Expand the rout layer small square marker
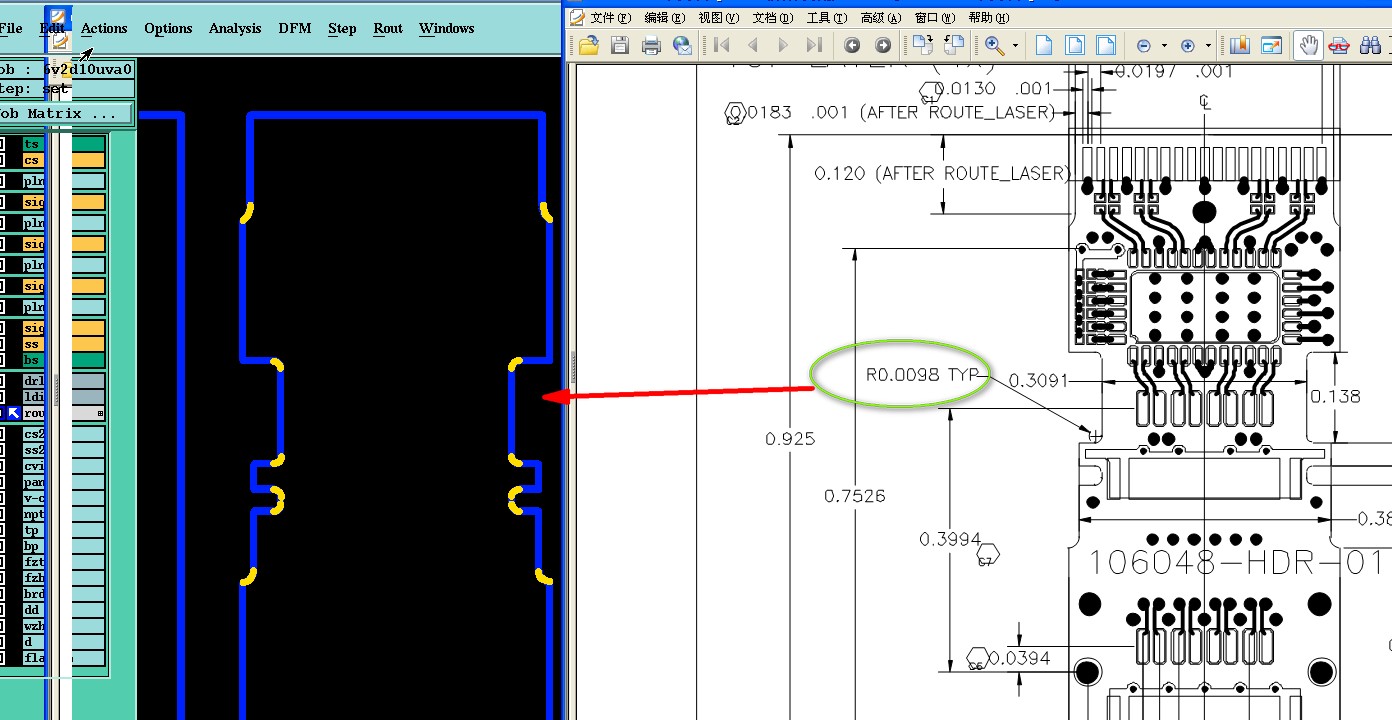1392x720 pixels. pyautogui.click(x=100, y=413)
